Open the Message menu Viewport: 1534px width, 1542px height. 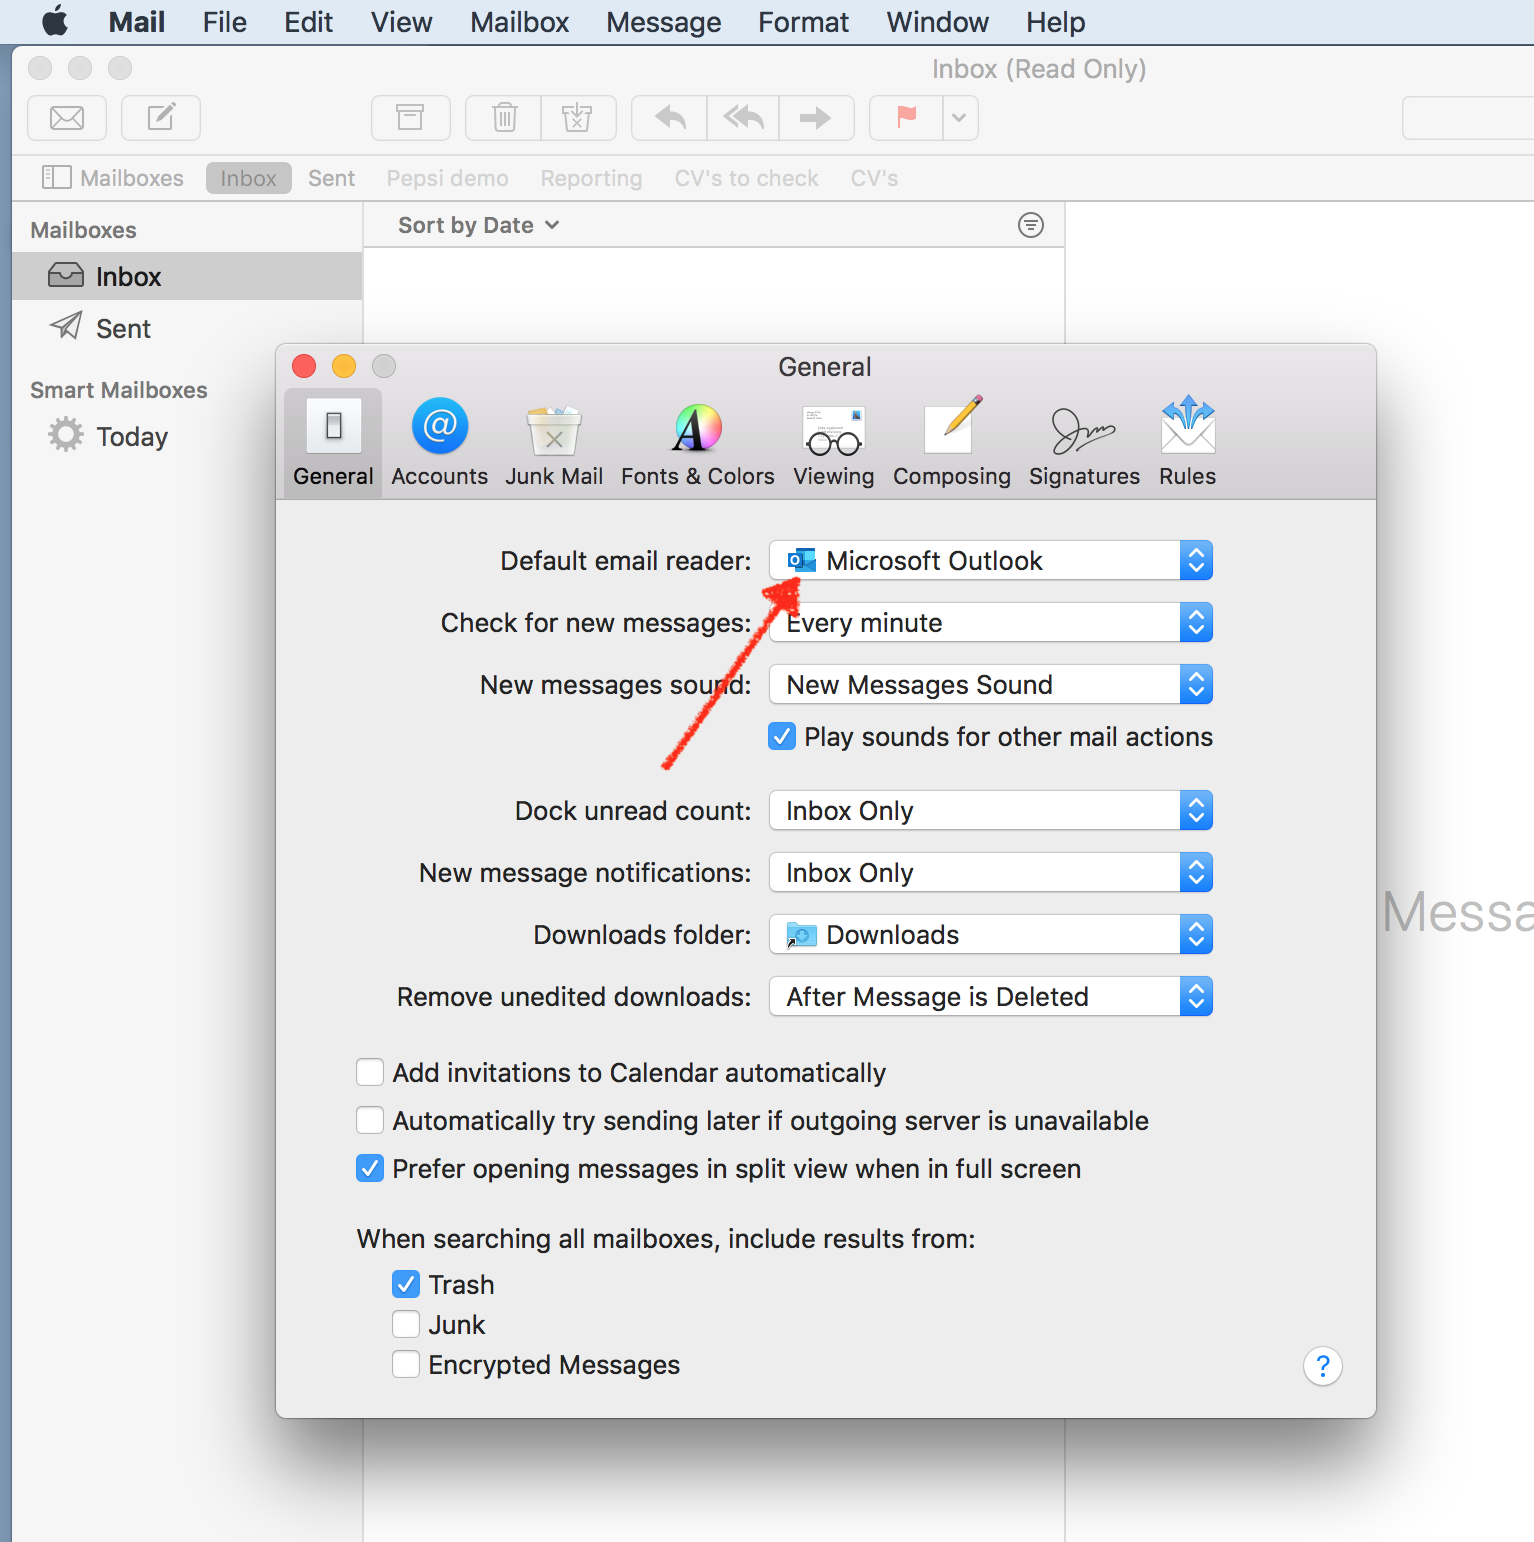[663, 22]
